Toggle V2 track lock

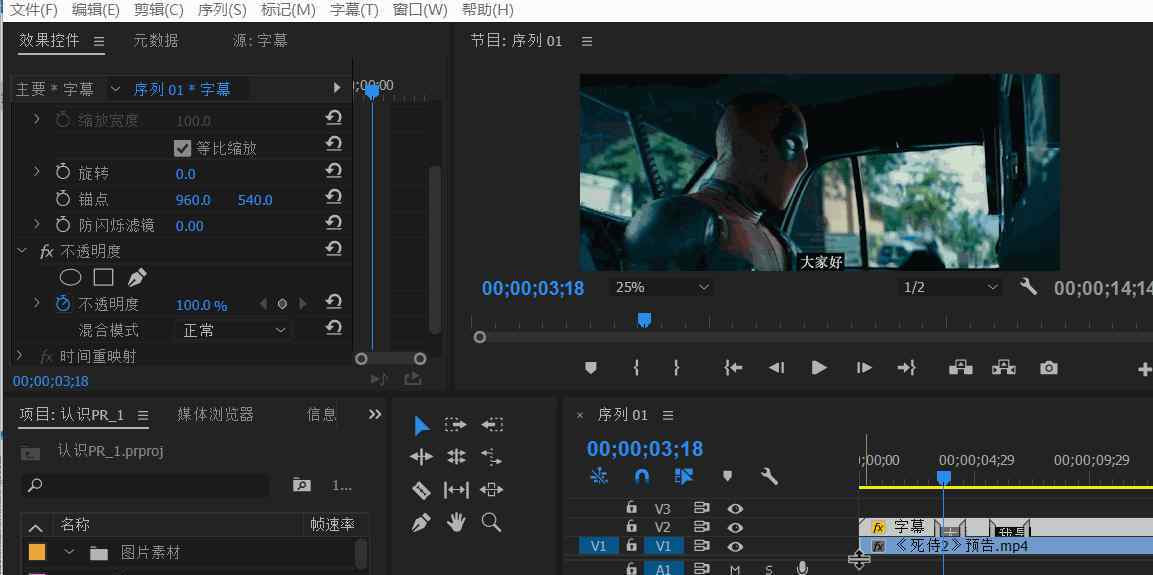coord(631,526)
